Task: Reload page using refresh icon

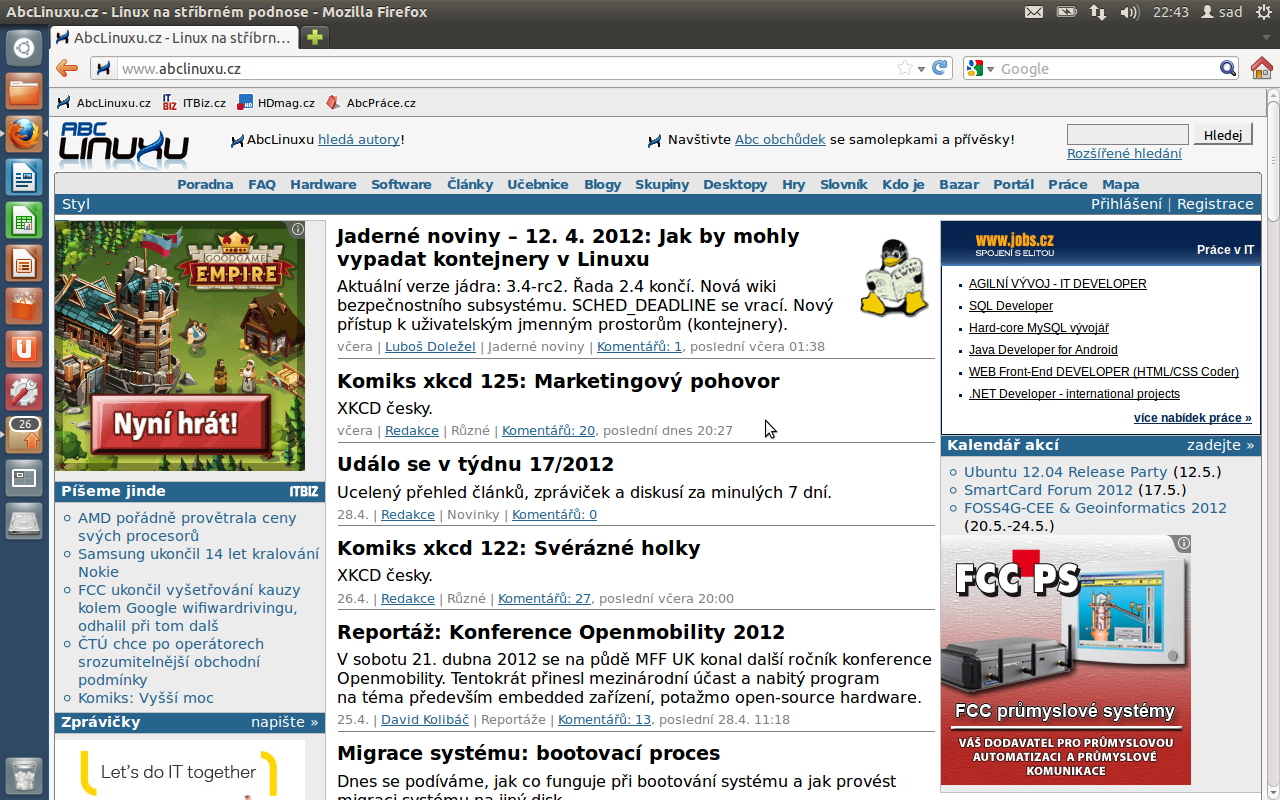Action: point(939,68)
